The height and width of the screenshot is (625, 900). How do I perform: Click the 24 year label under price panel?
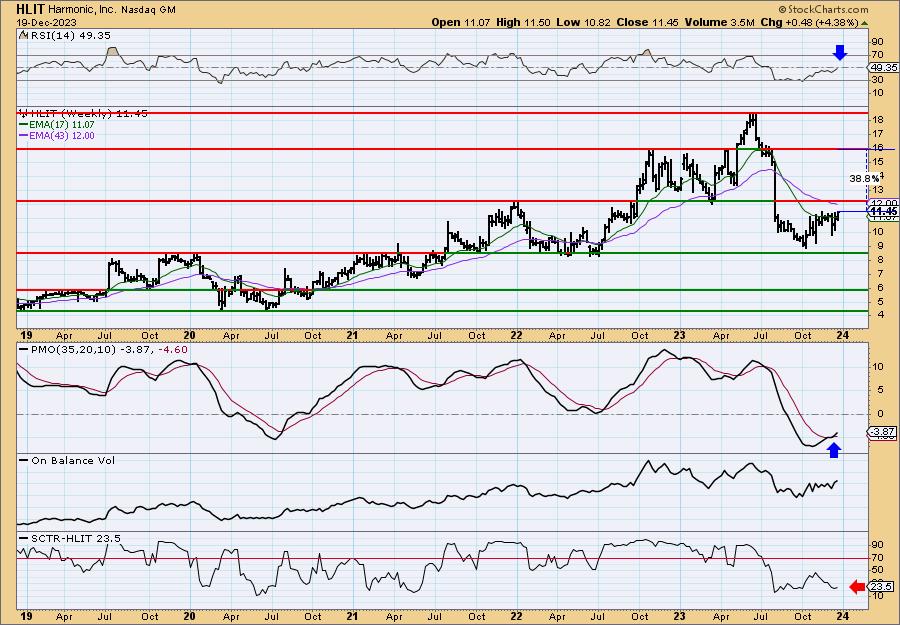coord(842,335)
